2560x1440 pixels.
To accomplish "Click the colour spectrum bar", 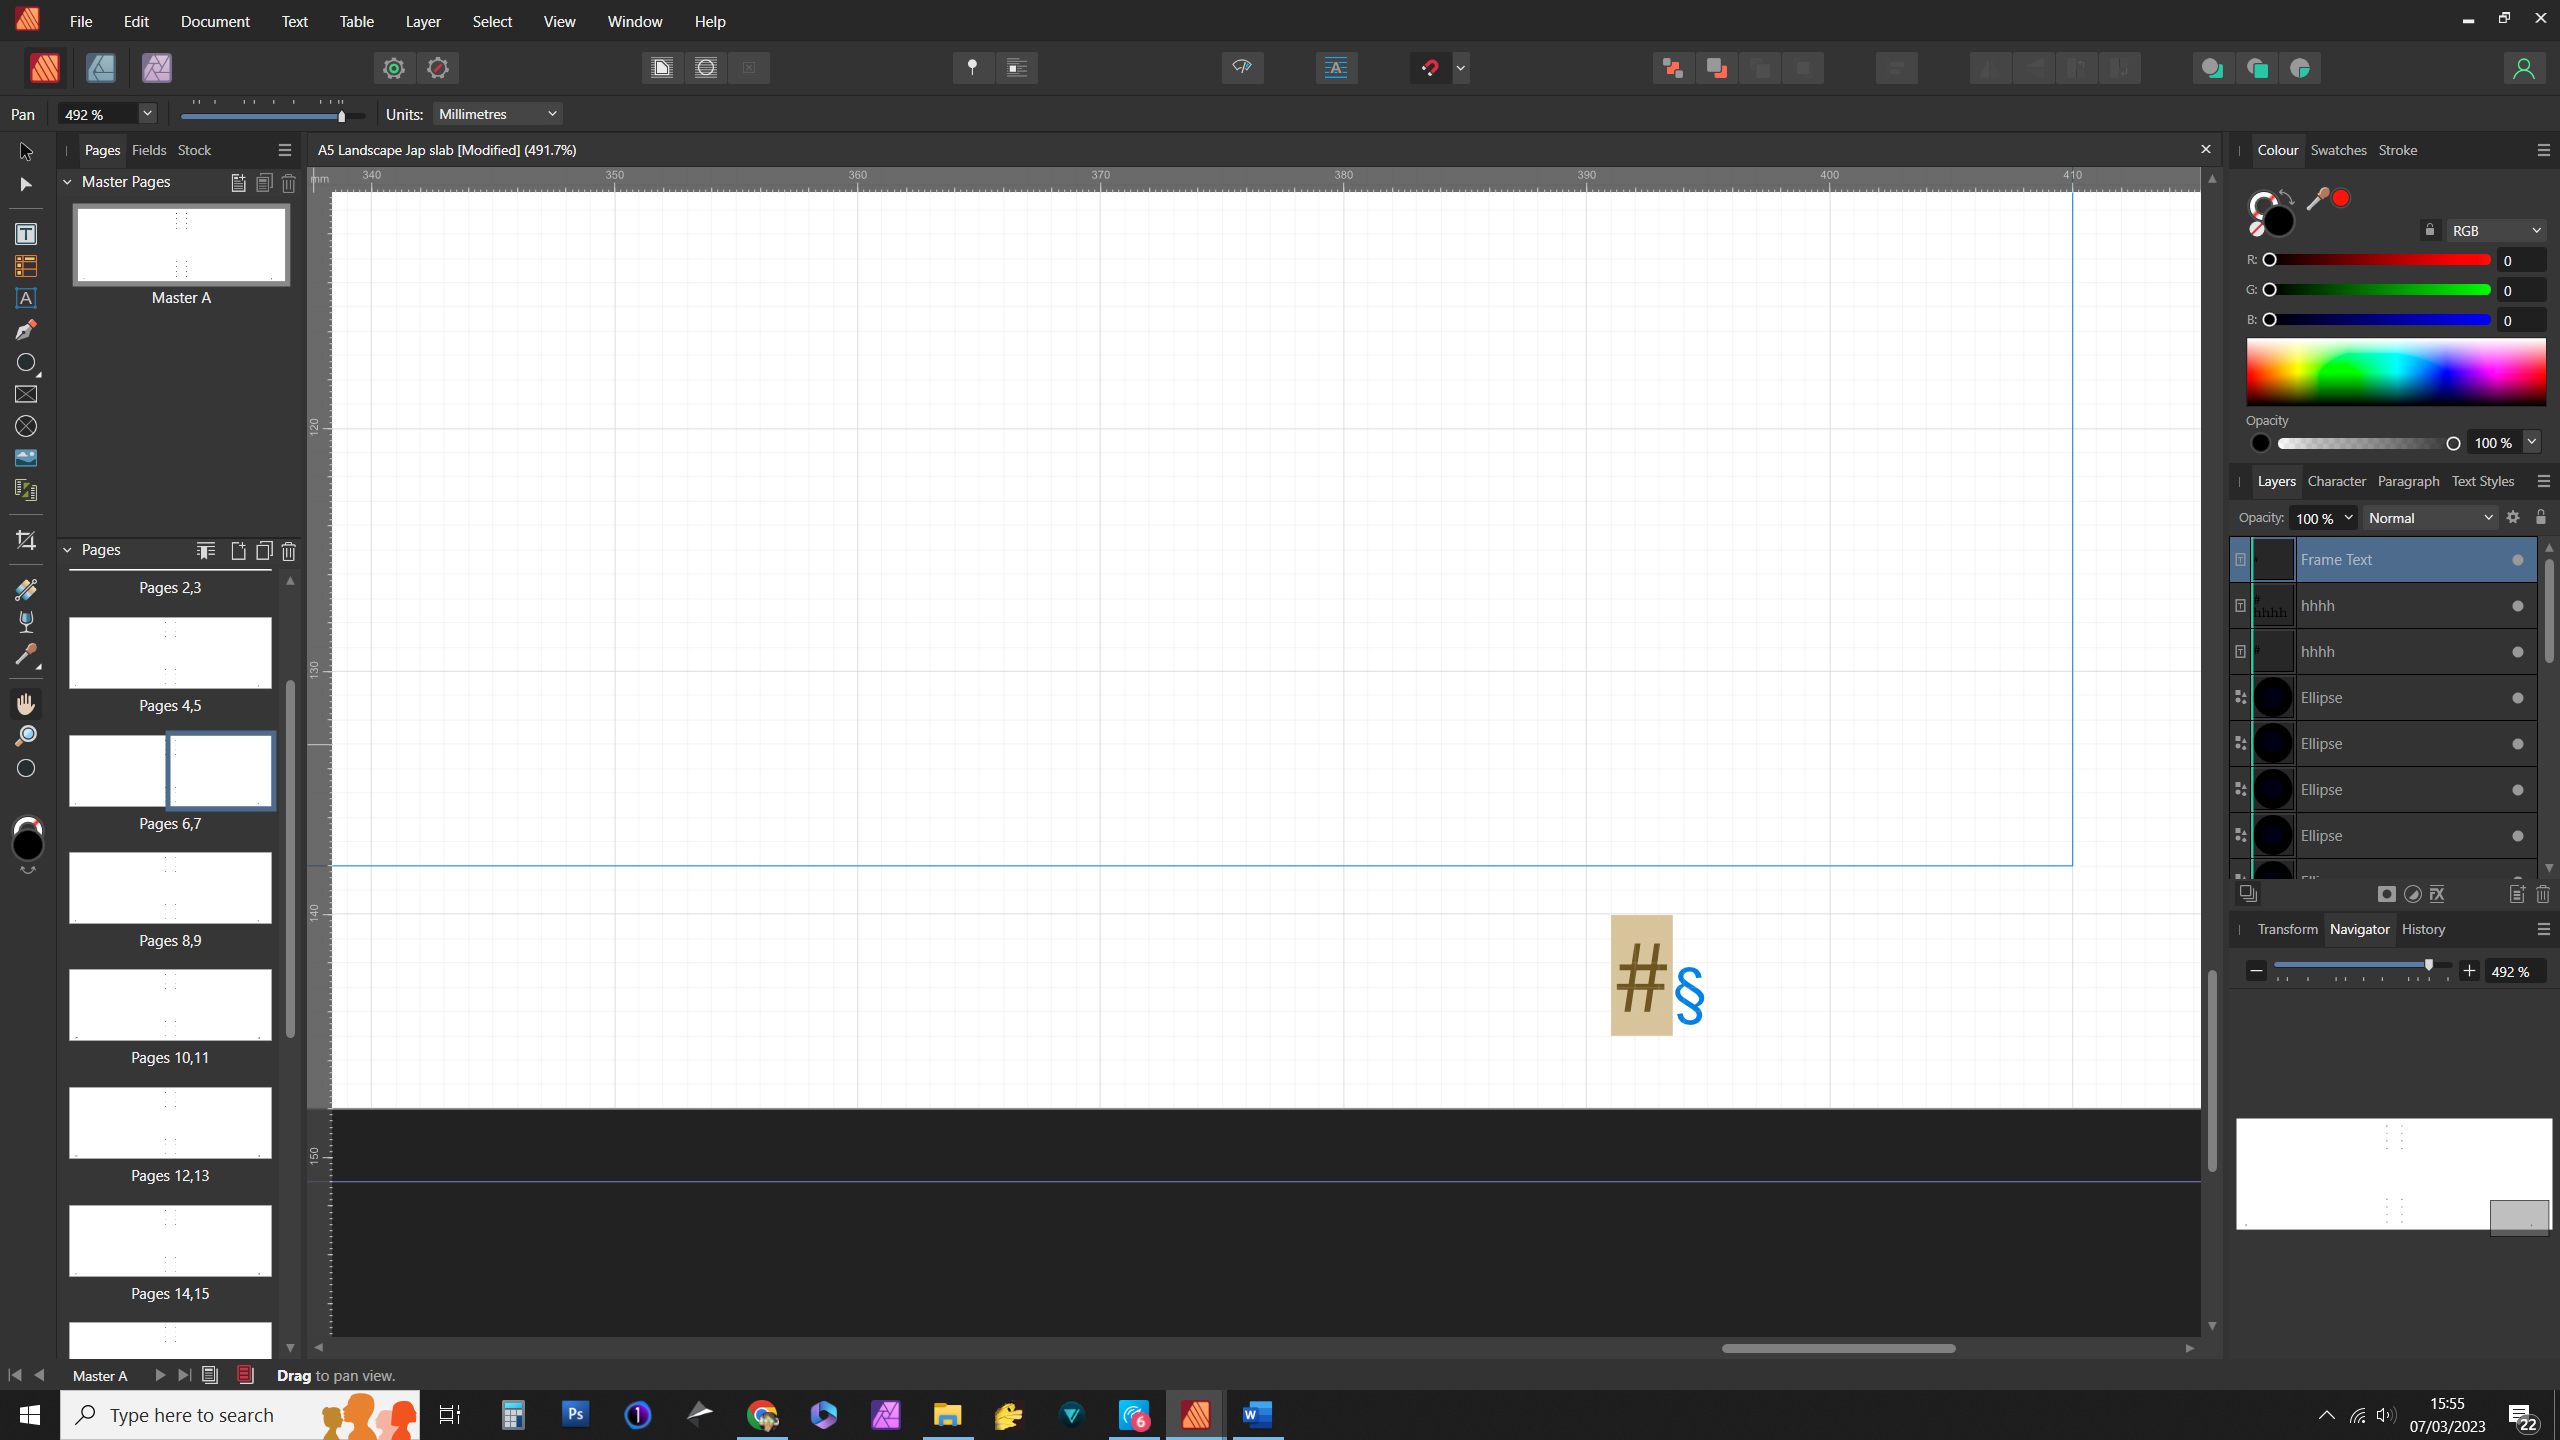I will point(2395,371).
